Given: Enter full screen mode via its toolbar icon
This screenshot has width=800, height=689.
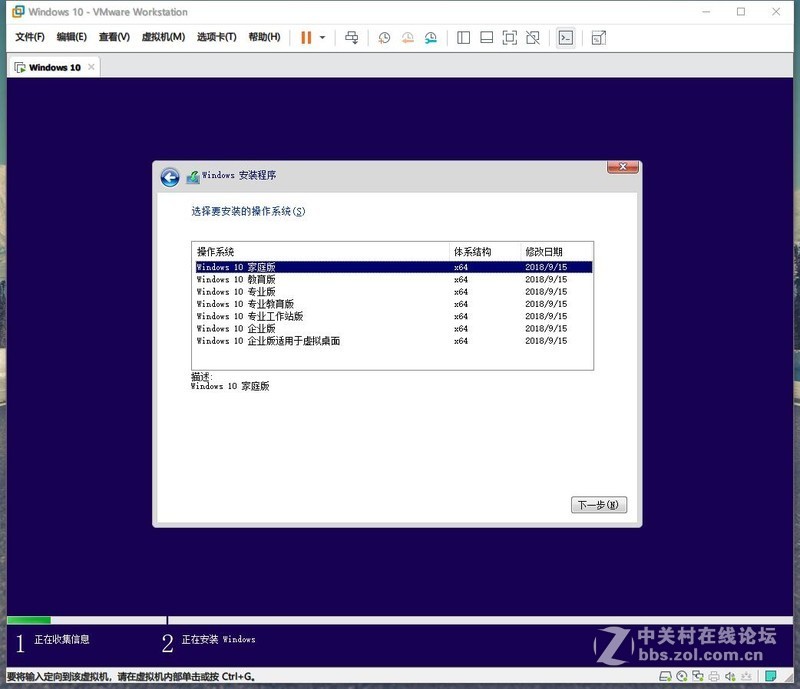Looking at the screenshot, I should [511, 37].
